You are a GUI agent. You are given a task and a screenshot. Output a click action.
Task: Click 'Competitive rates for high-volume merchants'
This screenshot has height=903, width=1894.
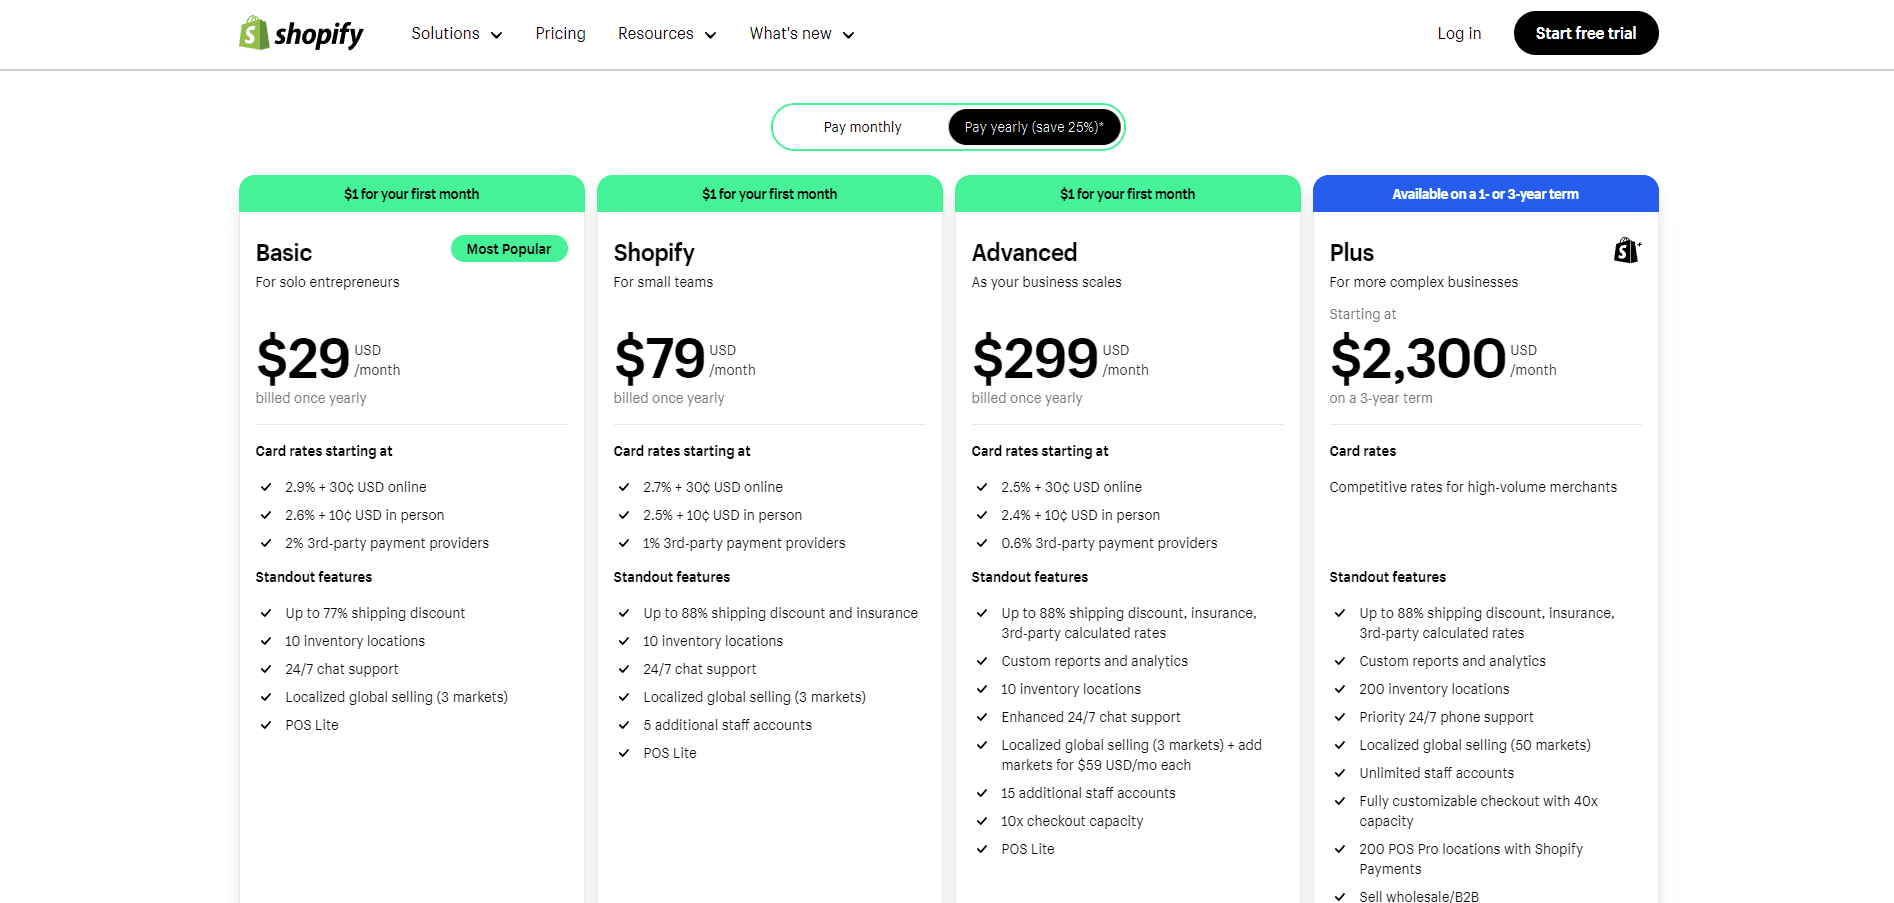(x=1473, y=487)
